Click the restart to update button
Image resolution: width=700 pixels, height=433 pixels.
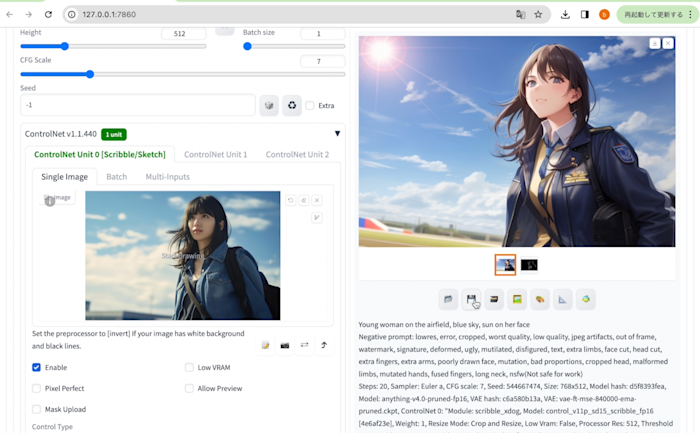pyautogui.click(x=653, y=14)
